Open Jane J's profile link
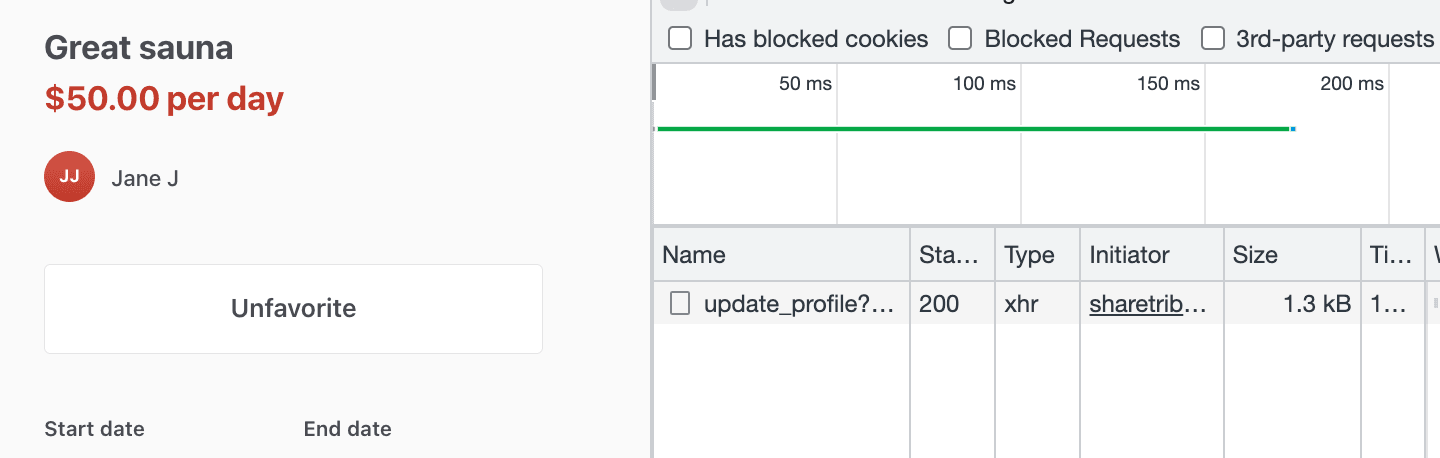Screen dimensions: 1440x458 click(145, 179)
